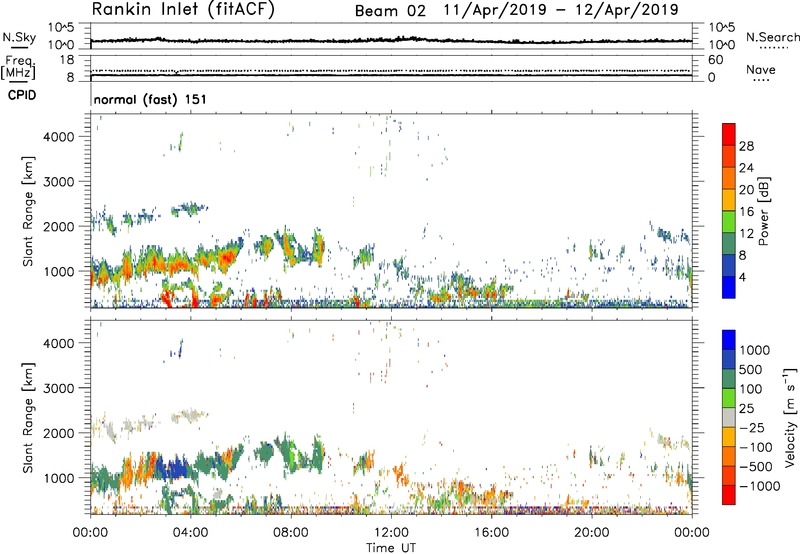
Task: Click the red top segment of Power colorbar
Action: [729, 134]
